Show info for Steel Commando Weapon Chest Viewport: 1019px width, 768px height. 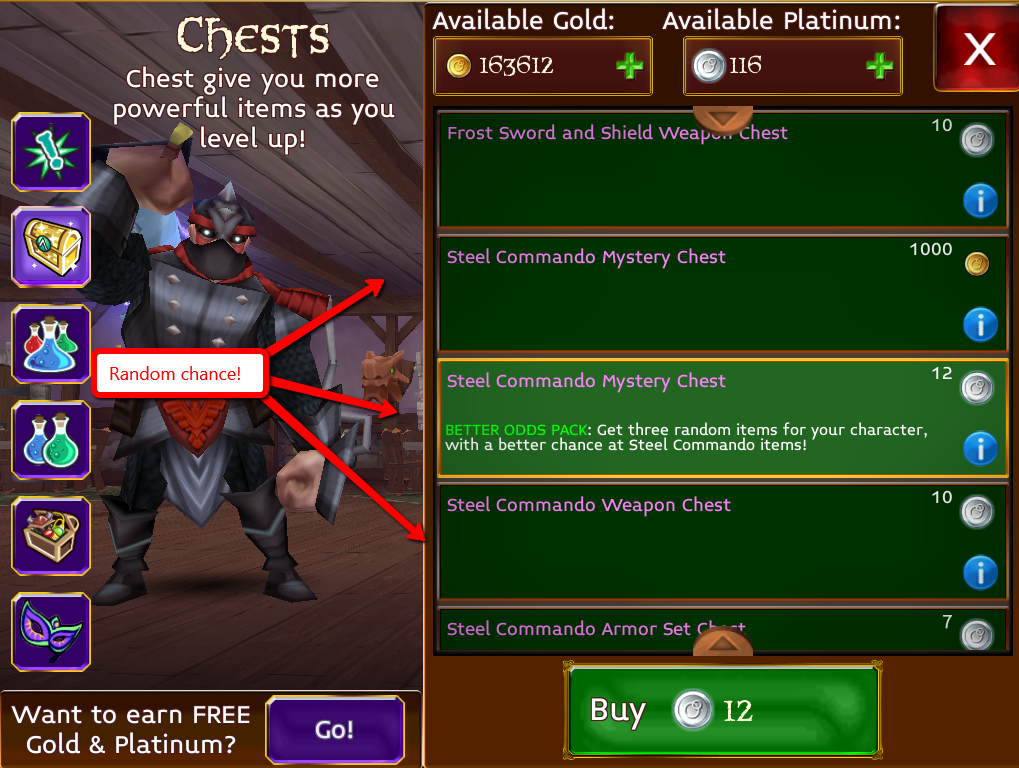coord(980,572)
